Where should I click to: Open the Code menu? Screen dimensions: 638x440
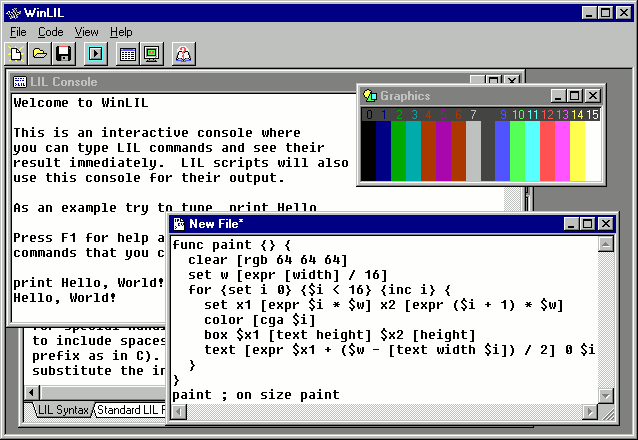coord(50,32)
